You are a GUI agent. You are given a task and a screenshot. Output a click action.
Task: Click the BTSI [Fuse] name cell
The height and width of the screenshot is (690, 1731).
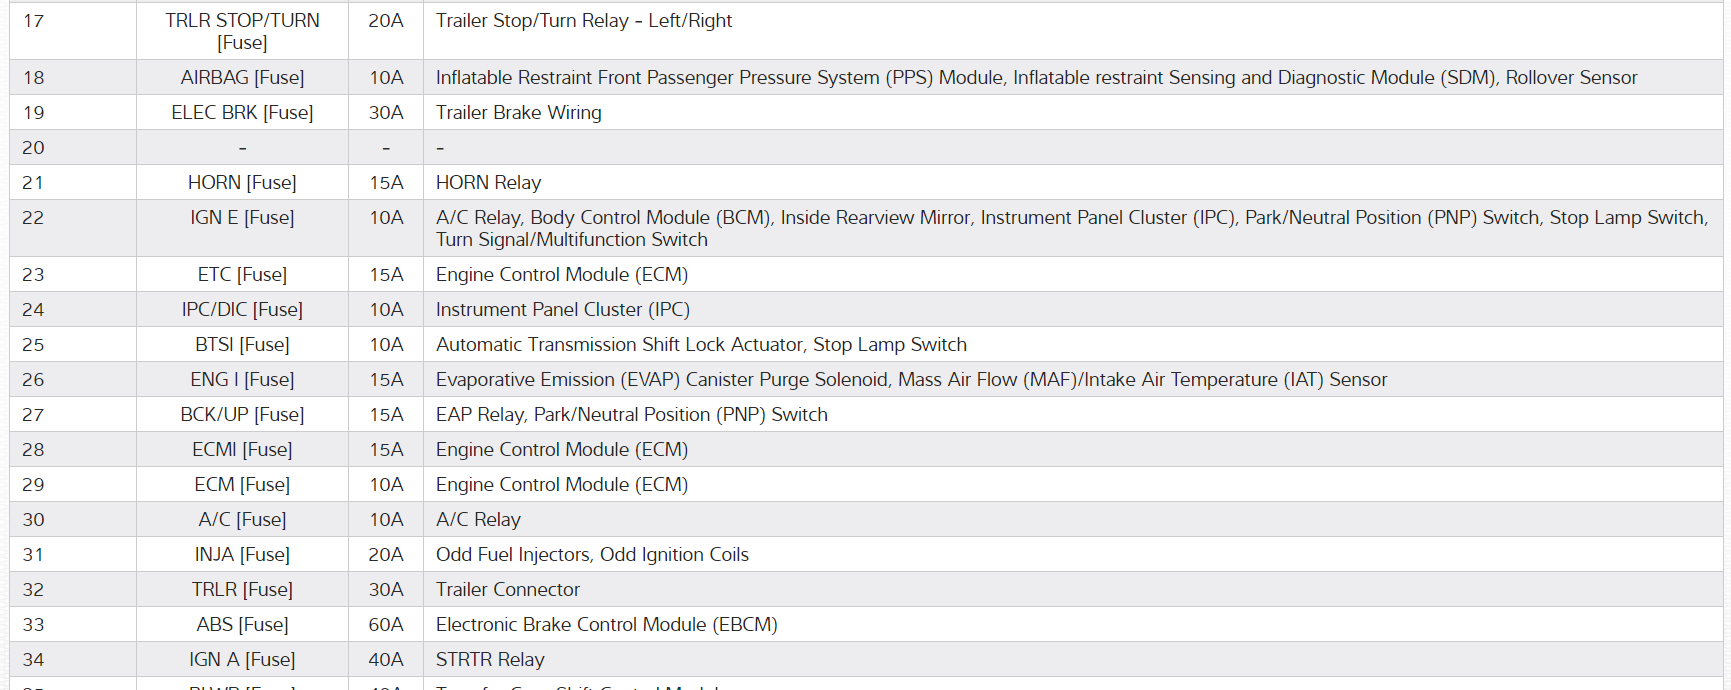coord(242,345)
